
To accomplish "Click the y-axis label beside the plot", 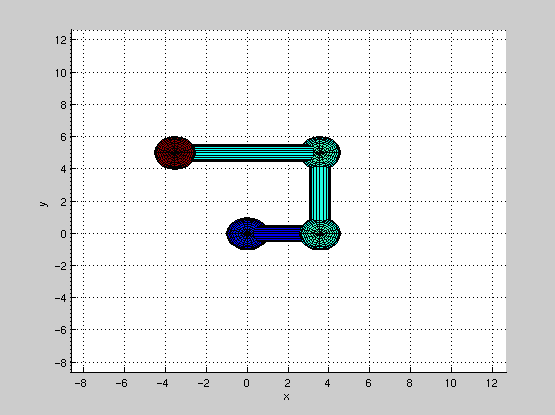I will [43, 204].
